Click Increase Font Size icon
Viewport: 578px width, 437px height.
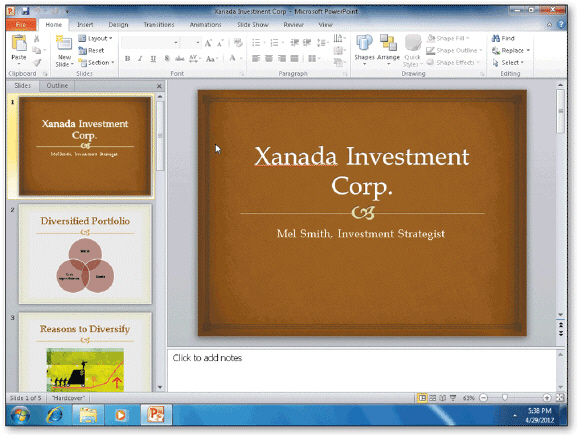(x=208, y=43)
